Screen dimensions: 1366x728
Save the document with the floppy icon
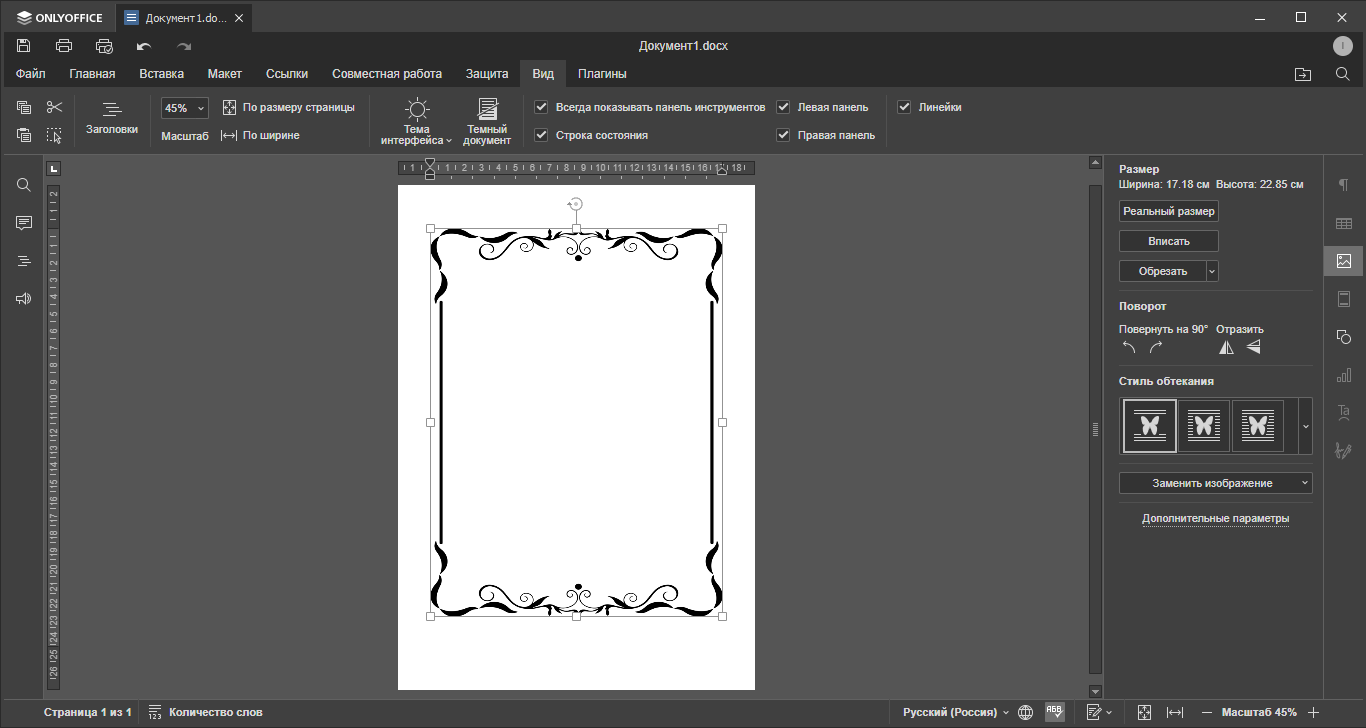[x=23, y=46]
